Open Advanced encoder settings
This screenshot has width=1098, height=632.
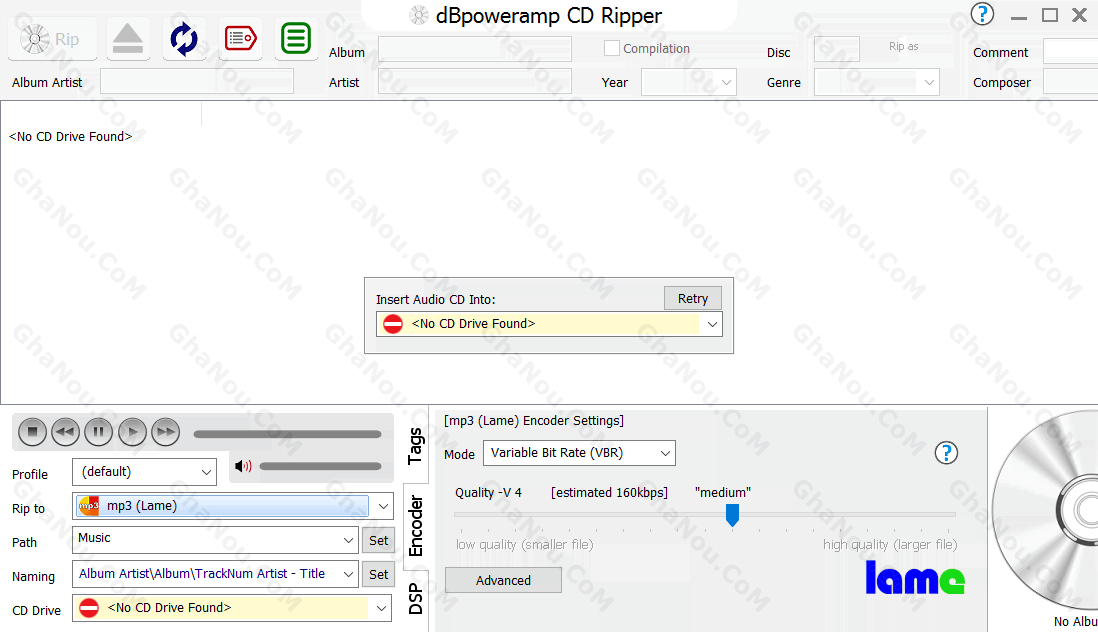coord(503,580)
